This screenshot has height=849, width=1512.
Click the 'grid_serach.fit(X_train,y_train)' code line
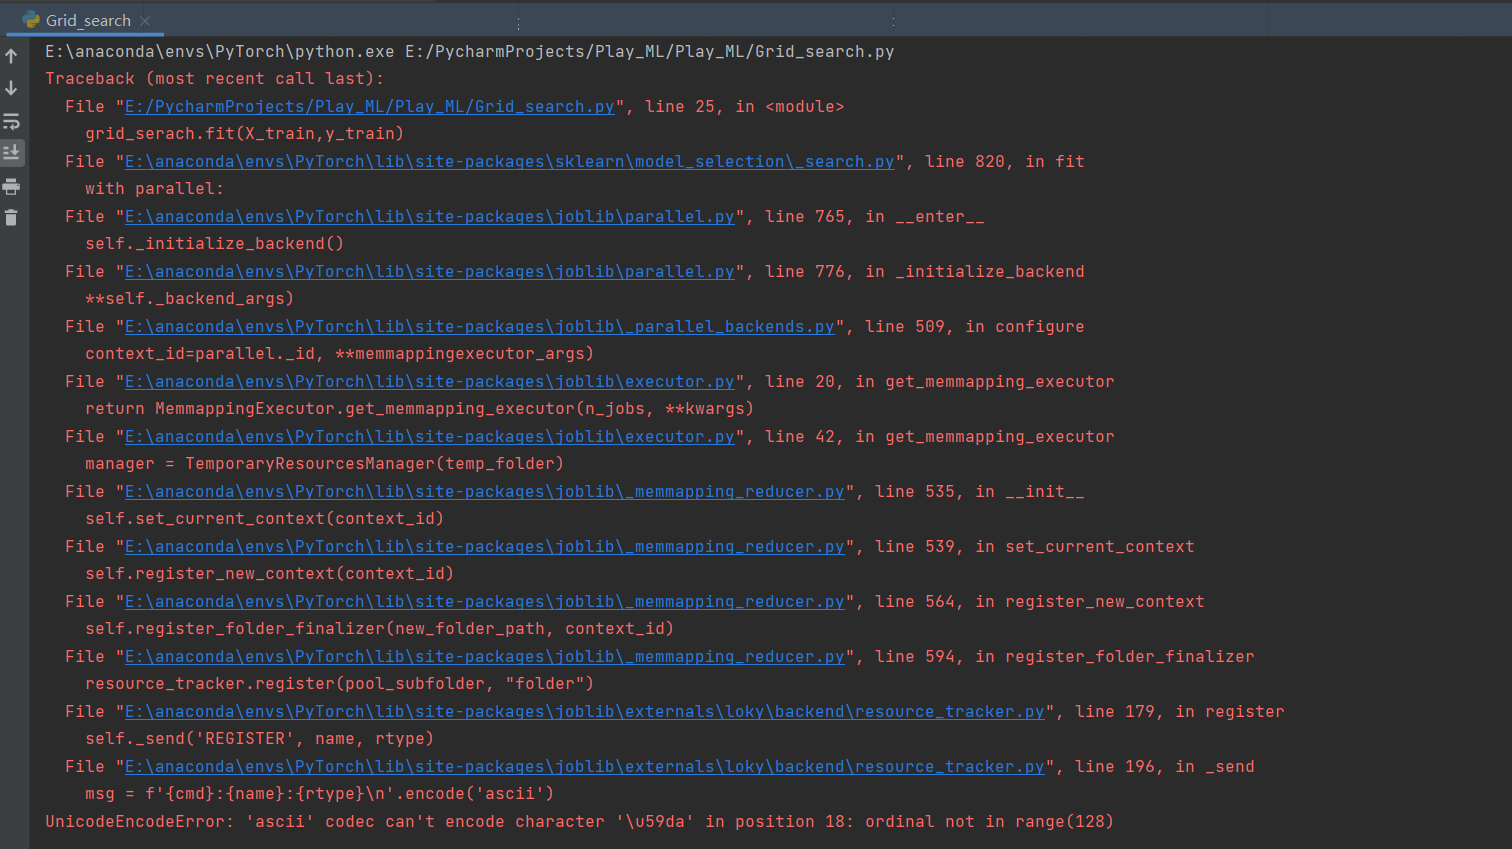coord(244,134)
